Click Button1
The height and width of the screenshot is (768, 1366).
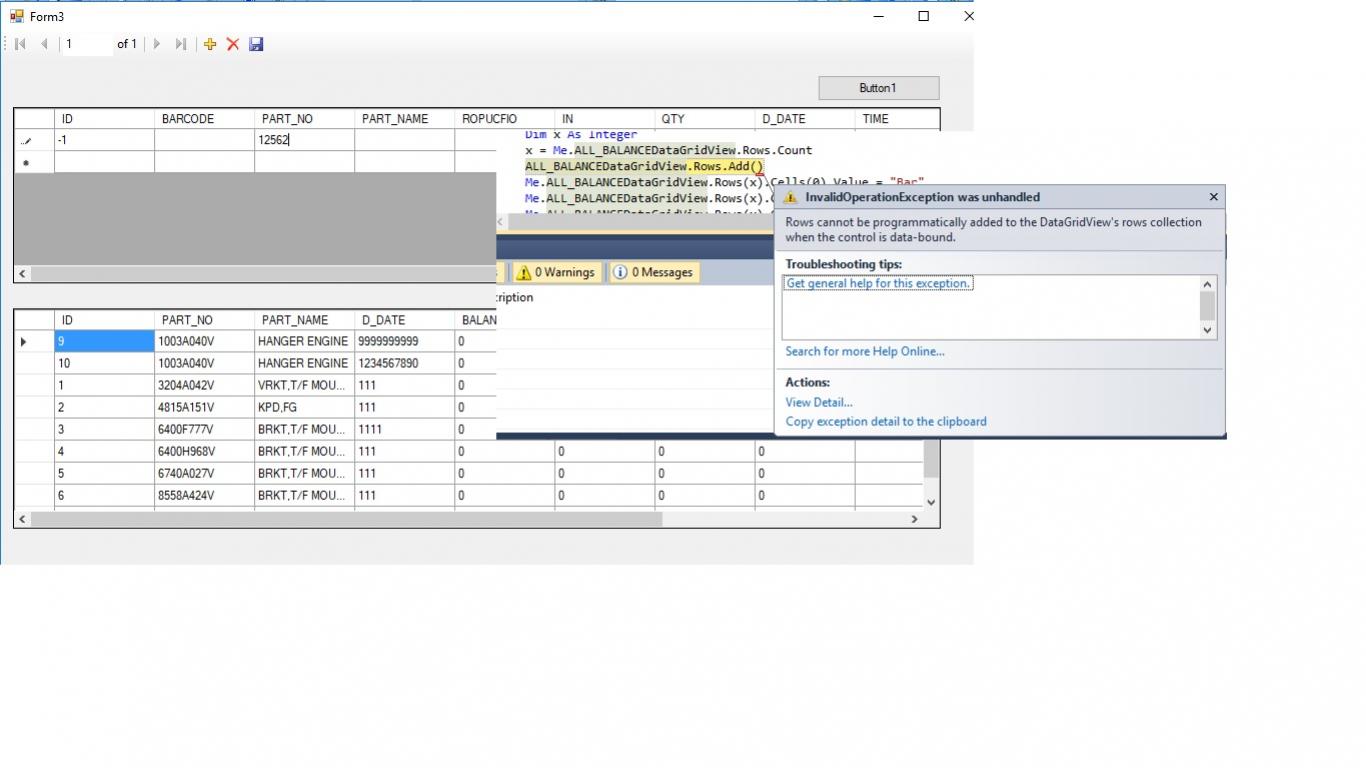pyautogui.click(x=878, y=88)
